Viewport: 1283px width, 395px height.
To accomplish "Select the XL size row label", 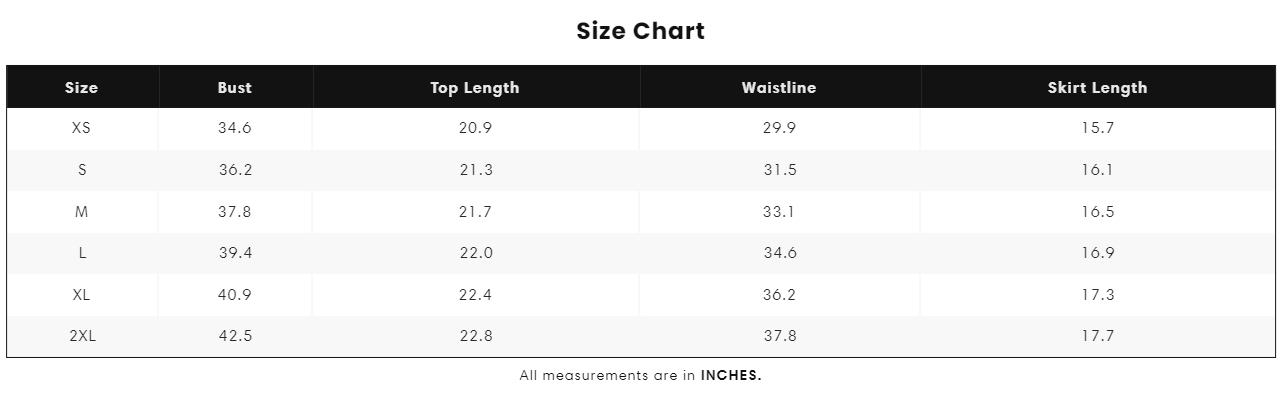I will 82,295.
